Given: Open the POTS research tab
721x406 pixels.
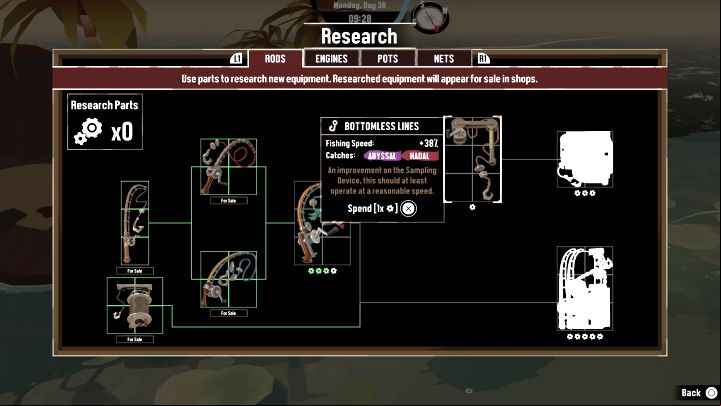Looking at the screenshot, I should point(388,58).
